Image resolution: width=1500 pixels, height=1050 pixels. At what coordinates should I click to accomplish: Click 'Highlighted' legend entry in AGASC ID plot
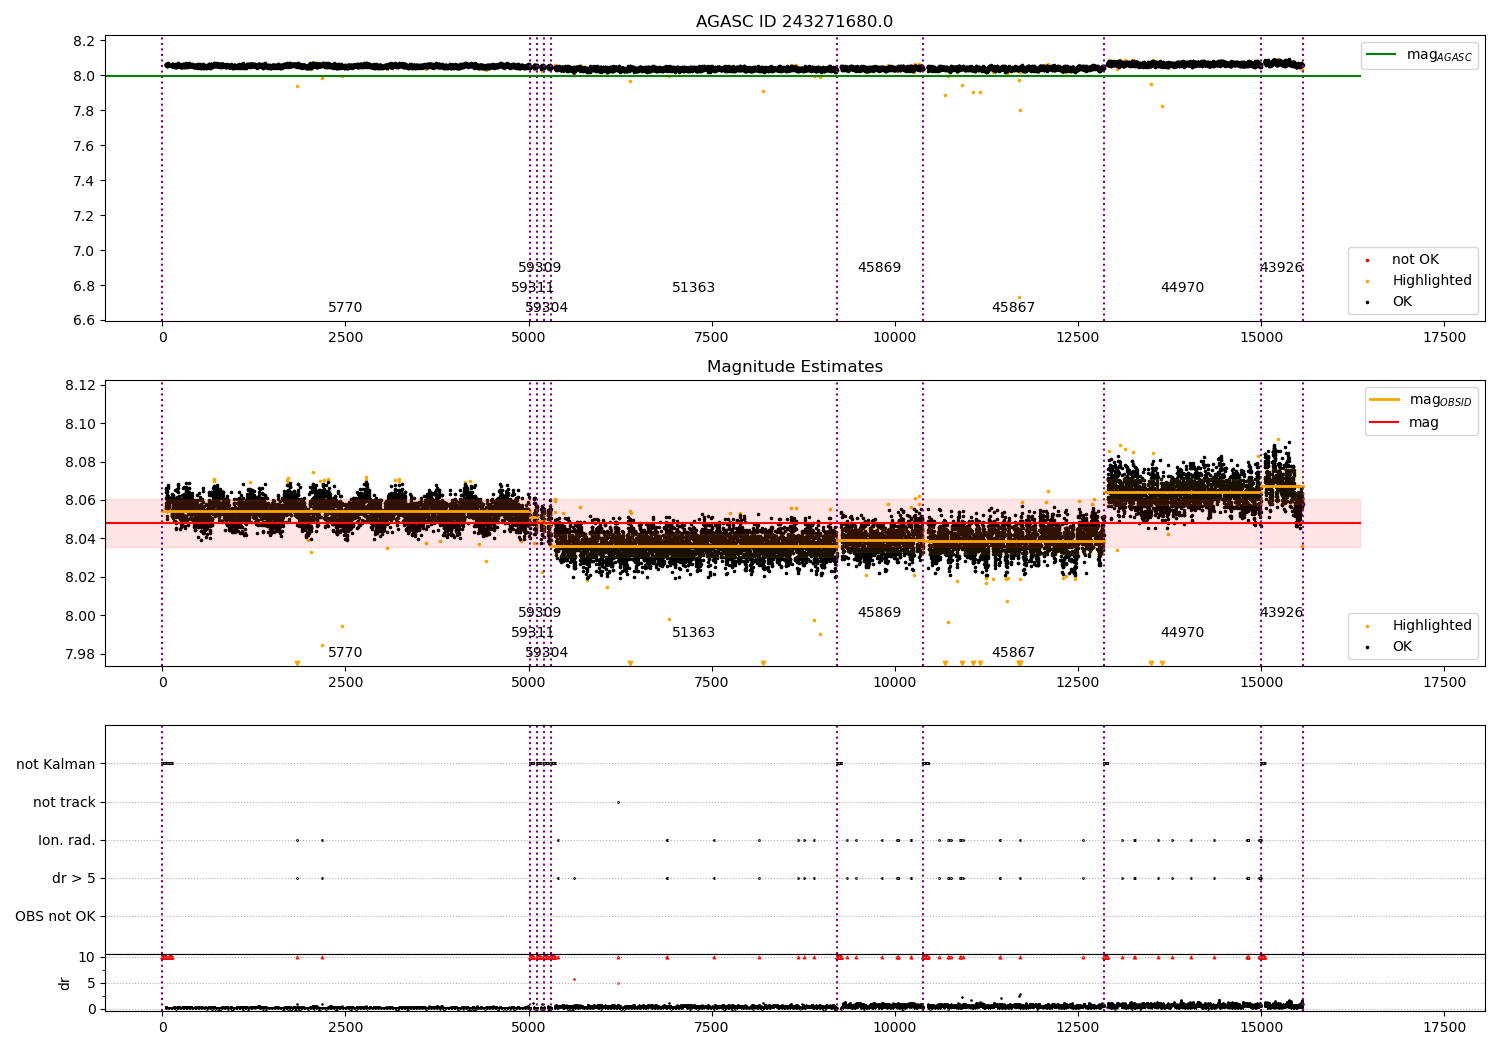1432,281
